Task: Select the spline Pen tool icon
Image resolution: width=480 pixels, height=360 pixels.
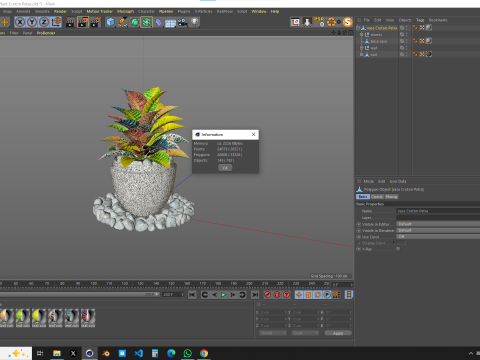Action: pos(122,22)
